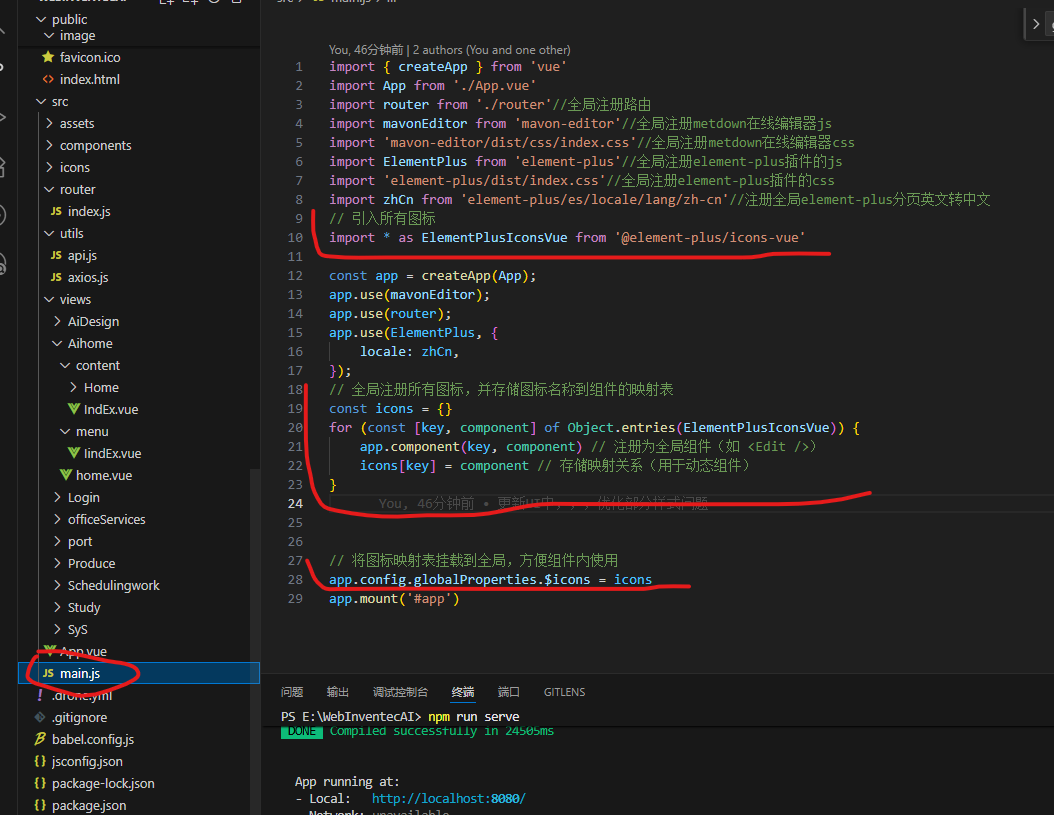1054x815 pixels.
Task: Click line number 12 in the gutter
Action: (x=295, y=276)
